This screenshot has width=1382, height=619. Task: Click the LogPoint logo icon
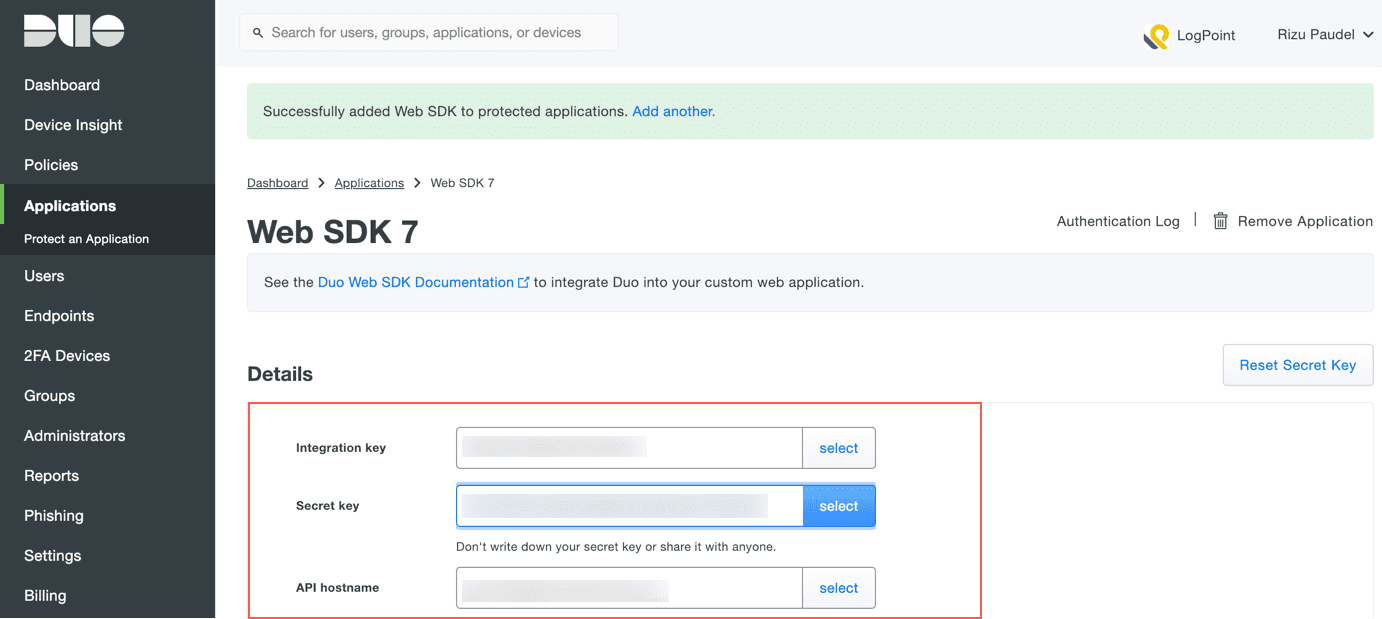[x=1156, y=36]
